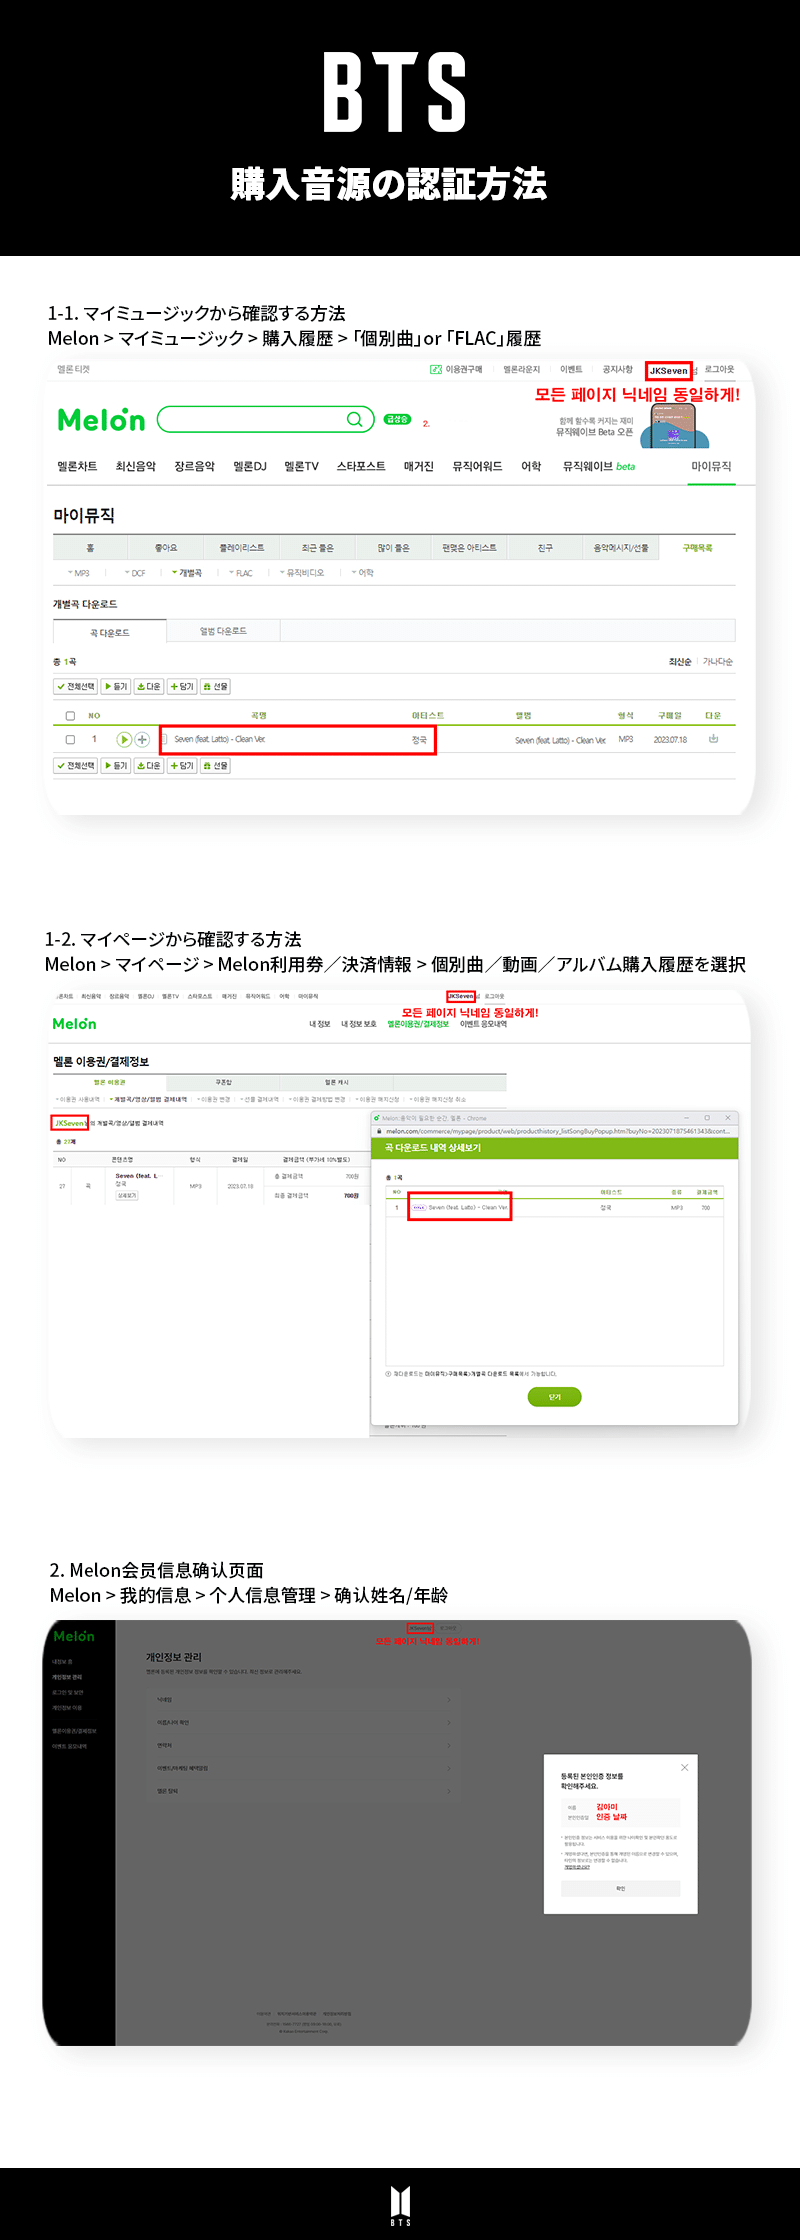
Task: Open 최신음악 in the main navigation
Action: [x=136, y=466]
